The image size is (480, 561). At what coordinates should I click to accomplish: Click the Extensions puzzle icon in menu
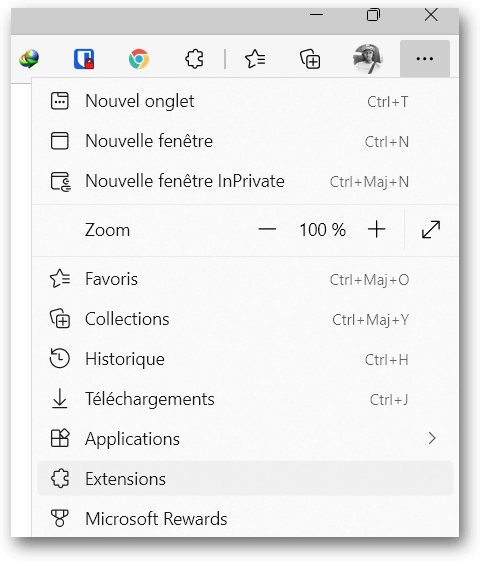pos(60,478)
